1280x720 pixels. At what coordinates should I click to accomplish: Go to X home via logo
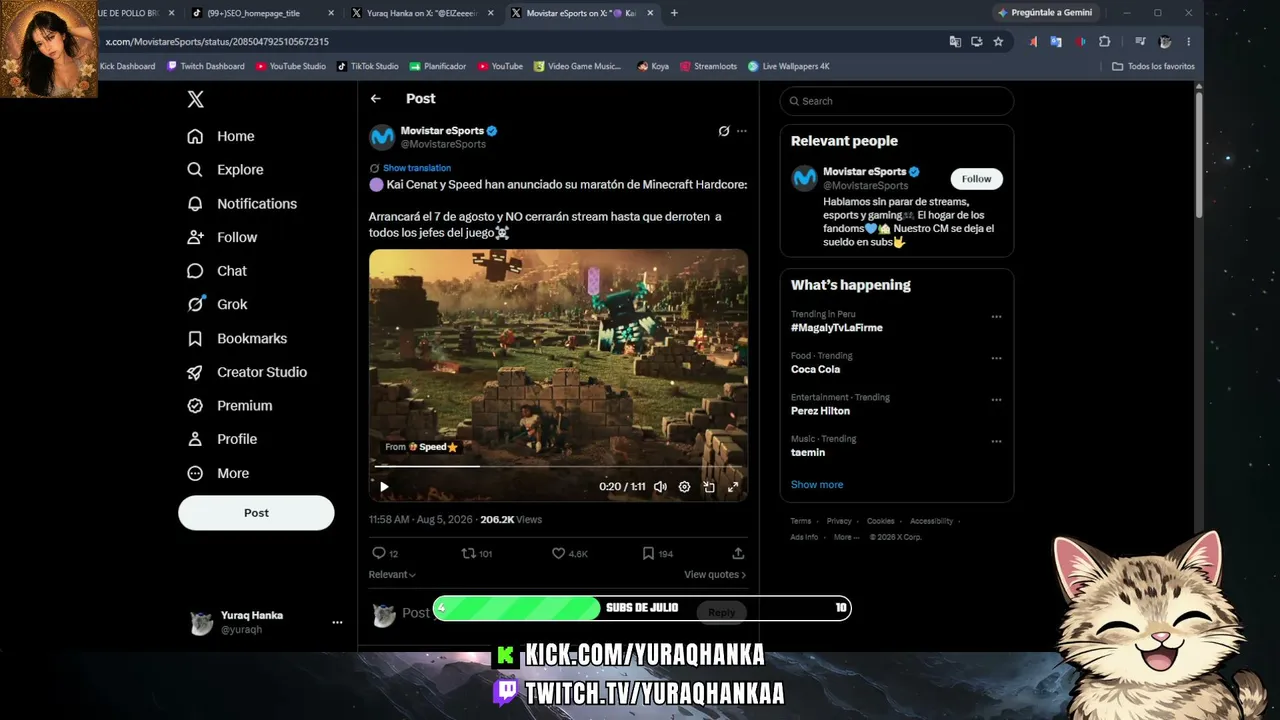tap(196, 99)
